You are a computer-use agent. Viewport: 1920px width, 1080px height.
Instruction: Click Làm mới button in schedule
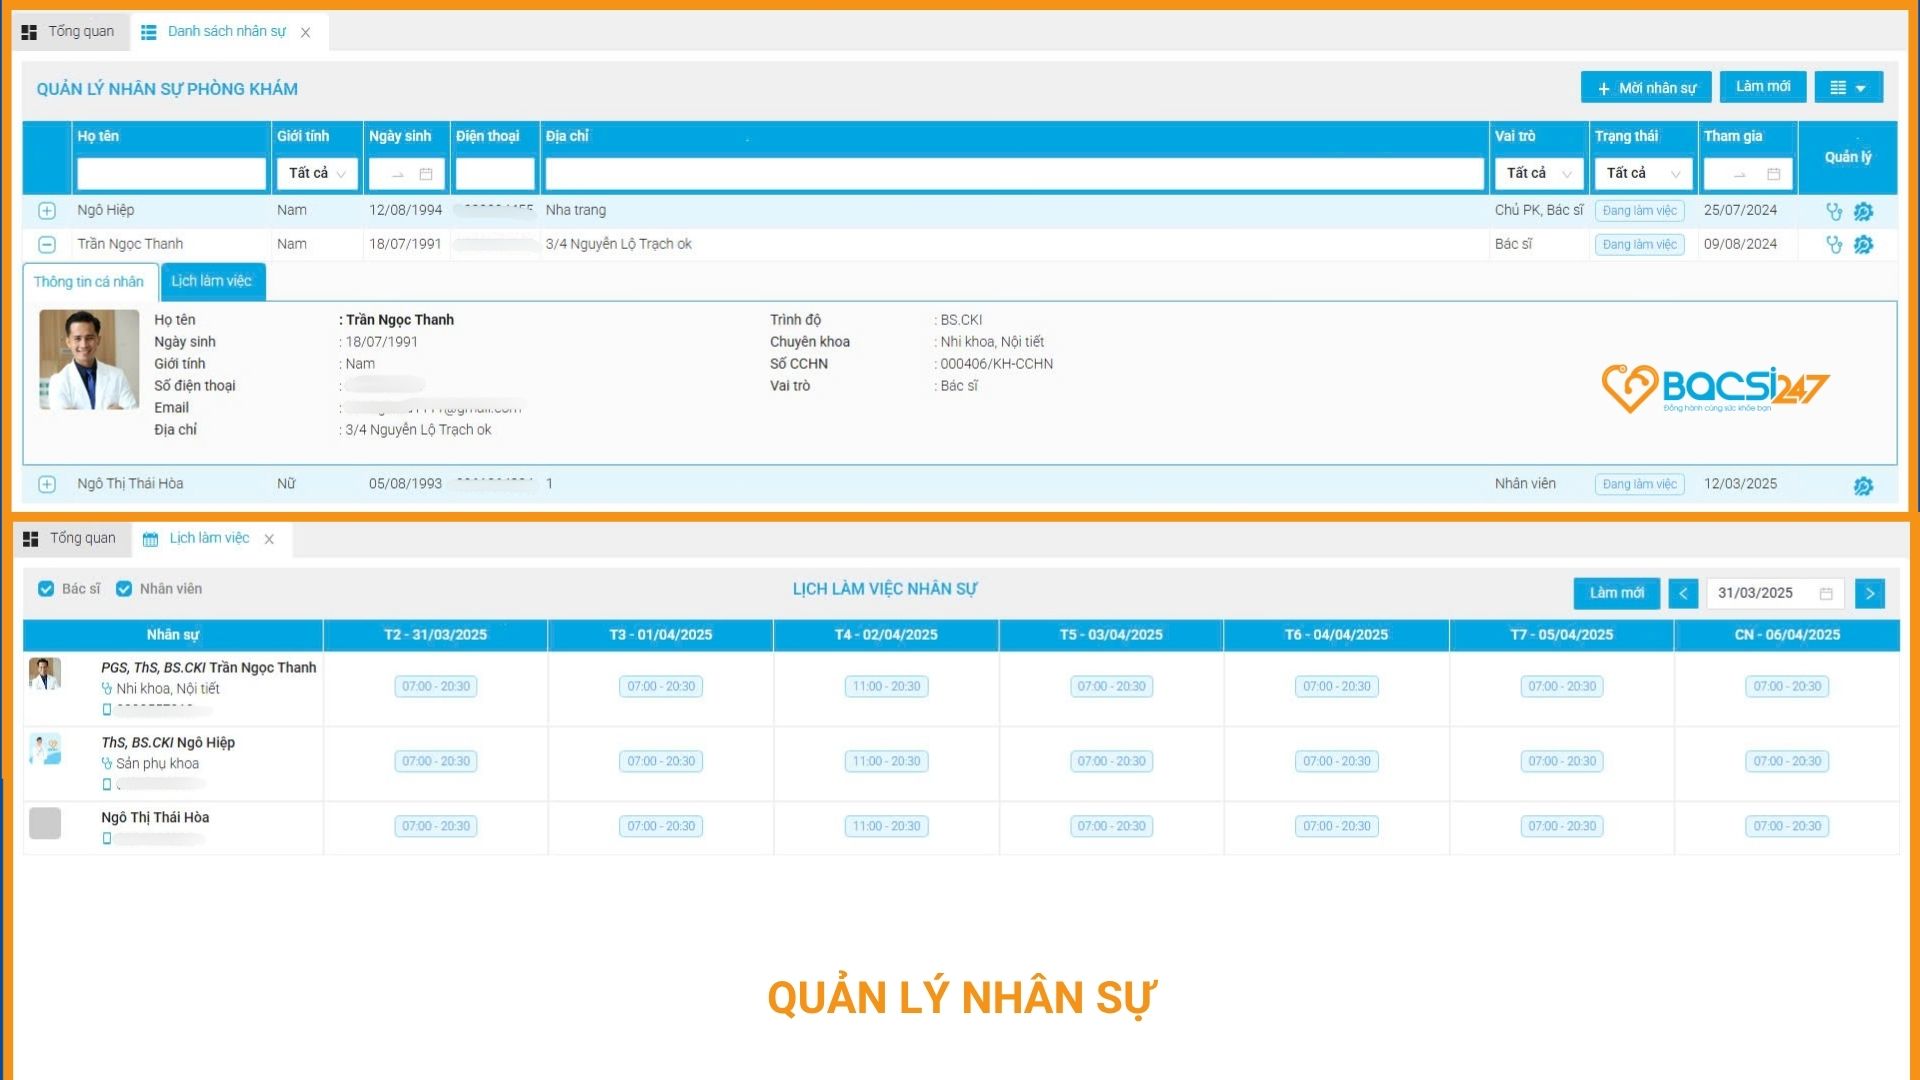1617,594
